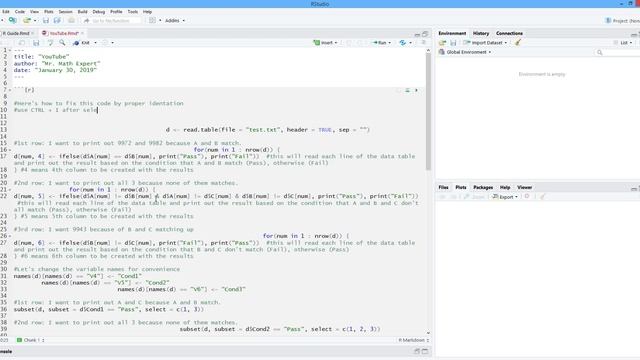Switch to the Plots tab
Viewport: 640px width, 360px height.
pos(461,187)
